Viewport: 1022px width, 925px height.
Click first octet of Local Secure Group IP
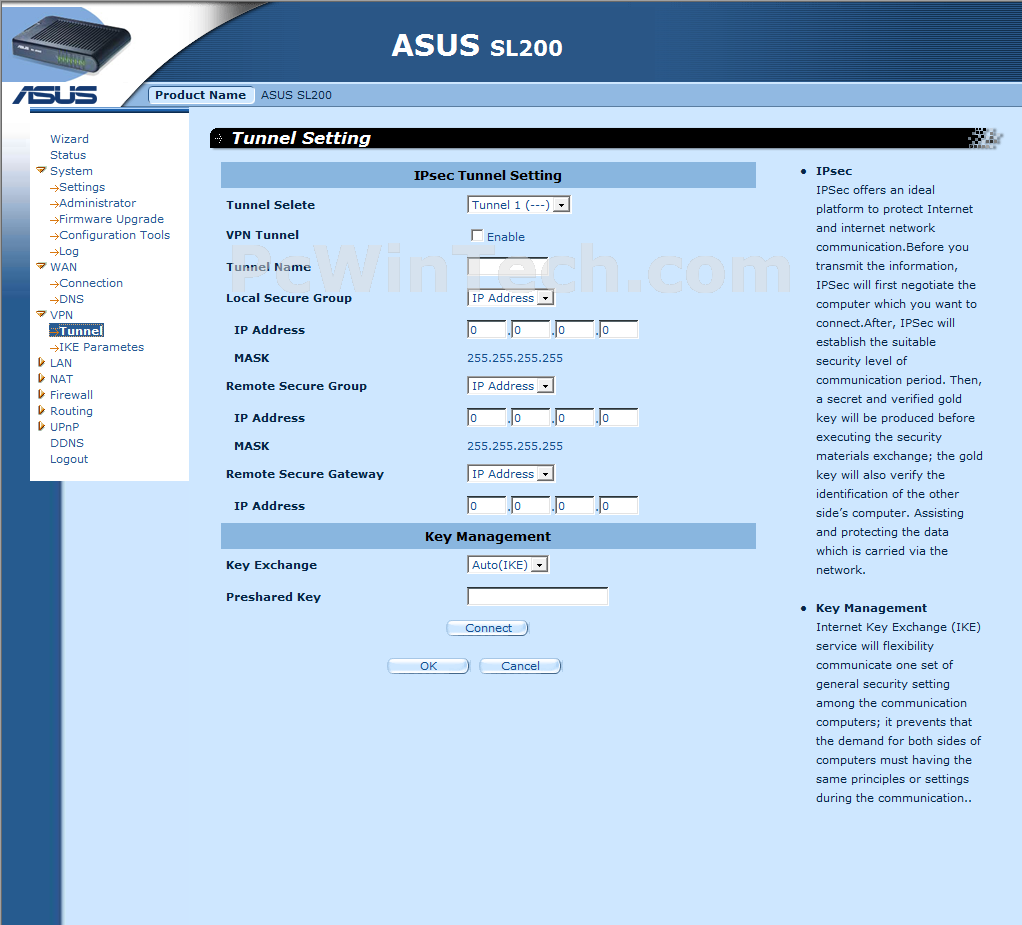coord(487,329)
